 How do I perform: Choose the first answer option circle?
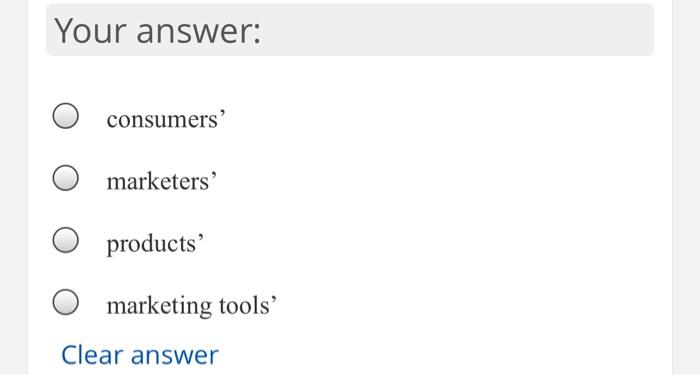pos(66,116)
